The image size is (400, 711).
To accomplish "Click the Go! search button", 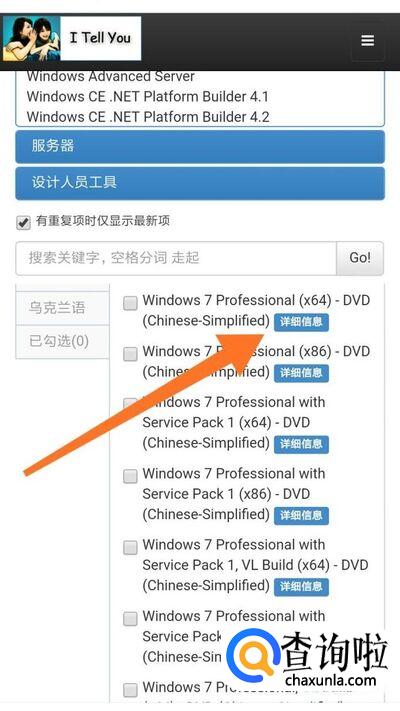I will (x=360, y=258).
